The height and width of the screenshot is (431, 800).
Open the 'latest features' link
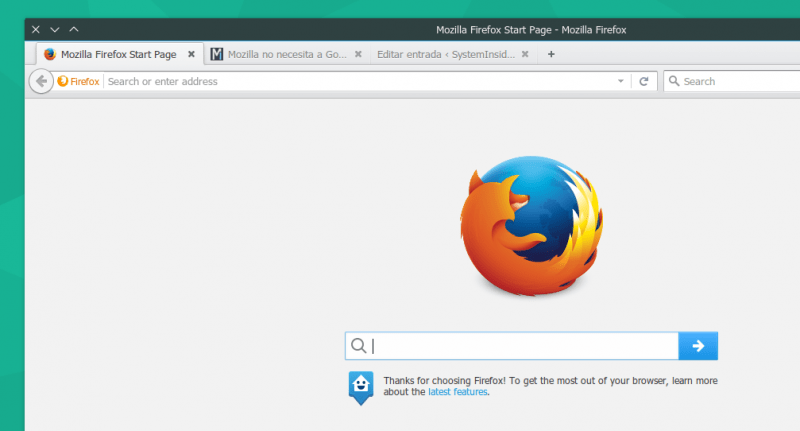(458, 392)
